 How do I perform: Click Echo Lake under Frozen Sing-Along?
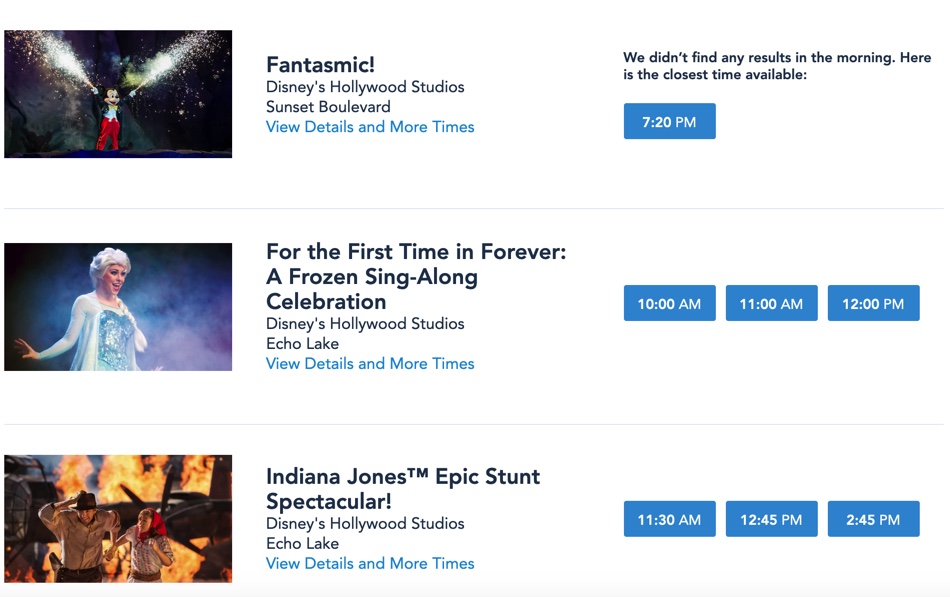pyautogui.click(x=302, y=344)
